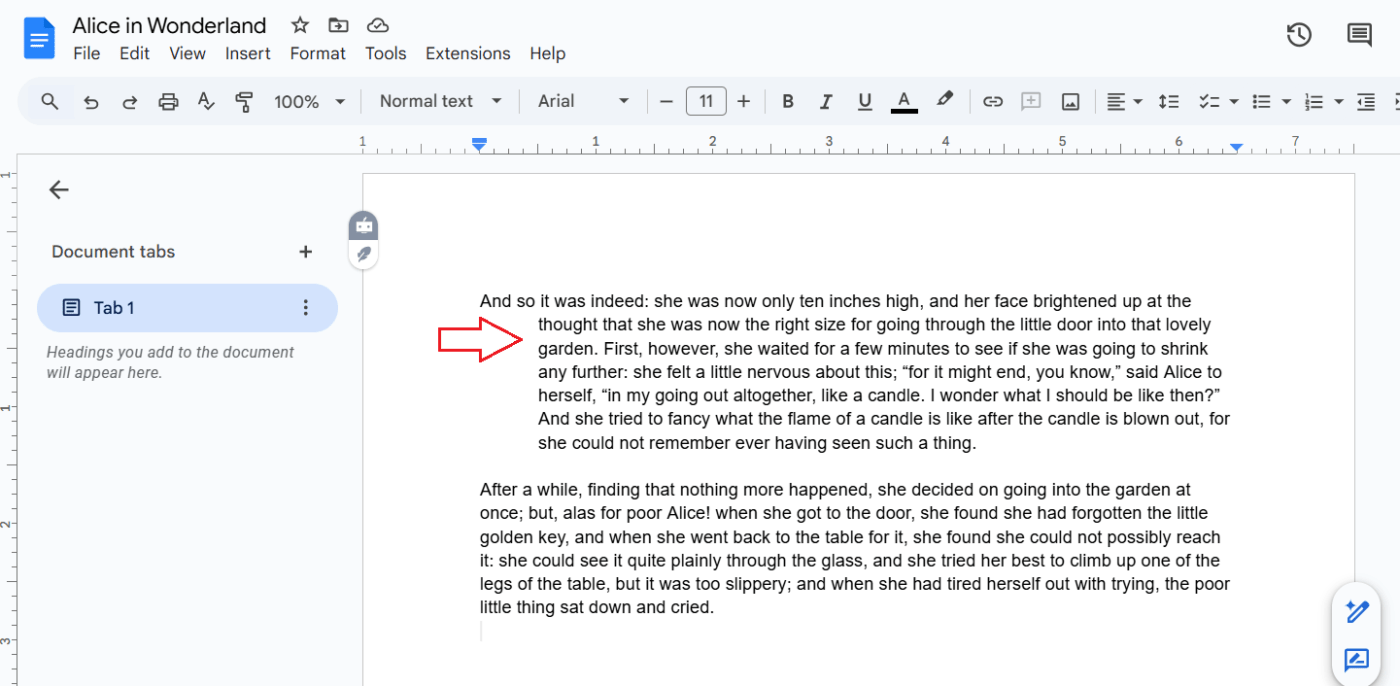
Task: Open the Format menu
Action: coord(317,53)
